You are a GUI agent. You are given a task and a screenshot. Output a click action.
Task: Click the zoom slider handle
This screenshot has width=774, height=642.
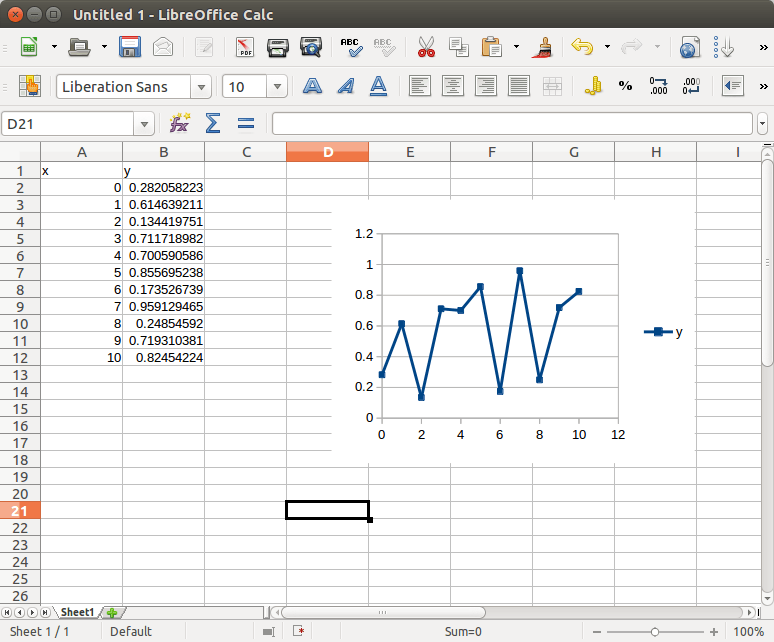click(x=655, y=632)
